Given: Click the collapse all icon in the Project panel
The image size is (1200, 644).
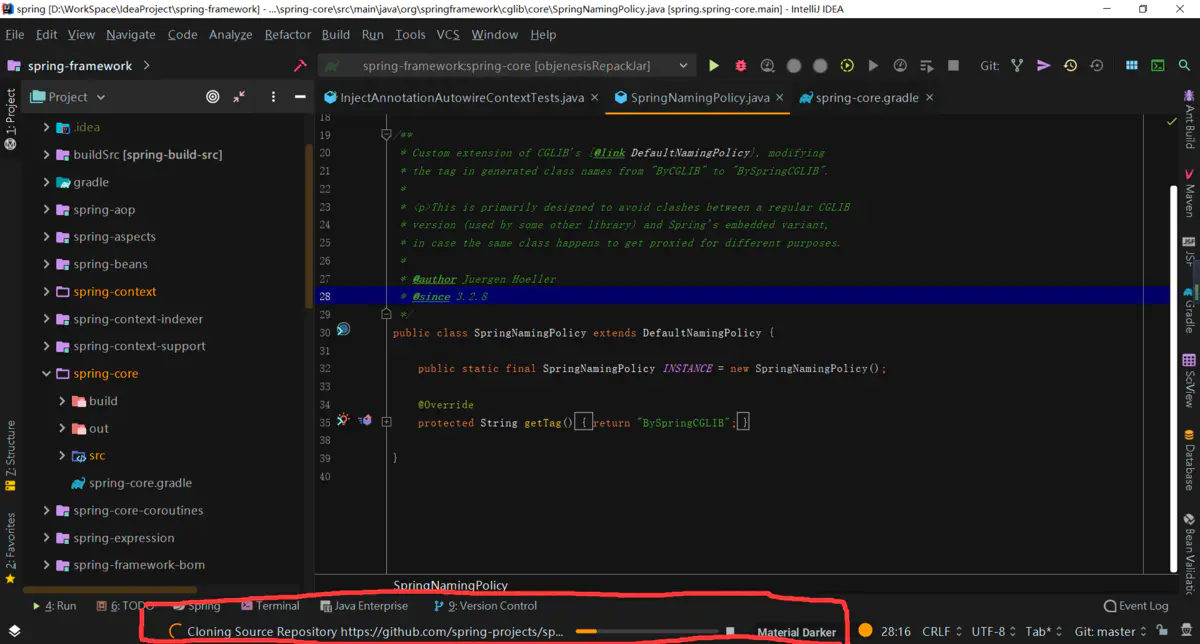Looking at the screenshot, I should 239,97.
